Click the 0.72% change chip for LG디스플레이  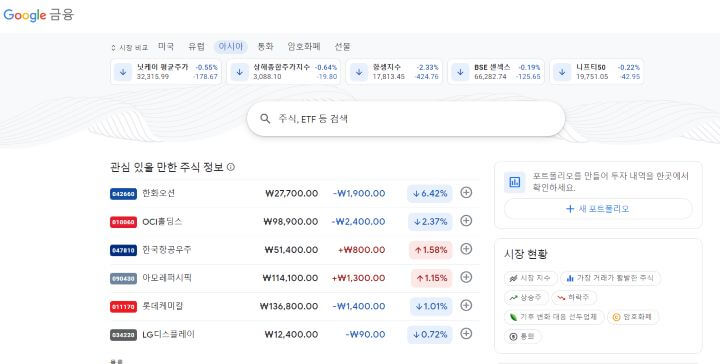tap(430, 335)
